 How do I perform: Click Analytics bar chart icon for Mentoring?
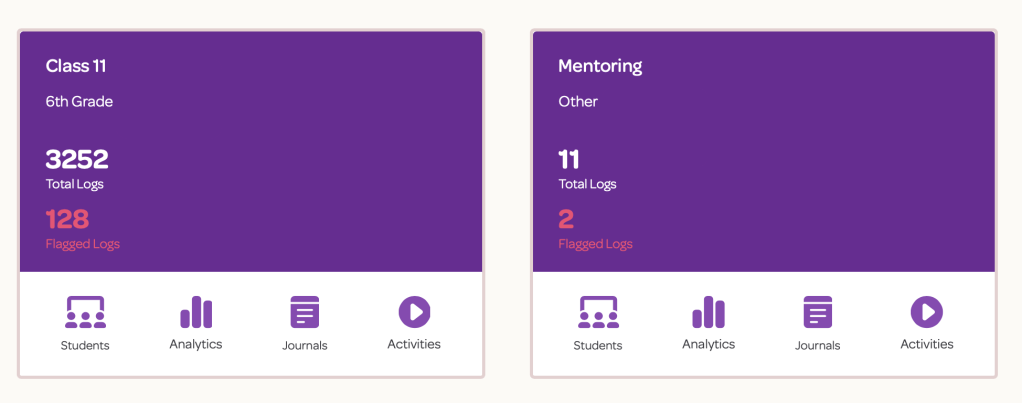pyautogui.click(x=708, y=312)
